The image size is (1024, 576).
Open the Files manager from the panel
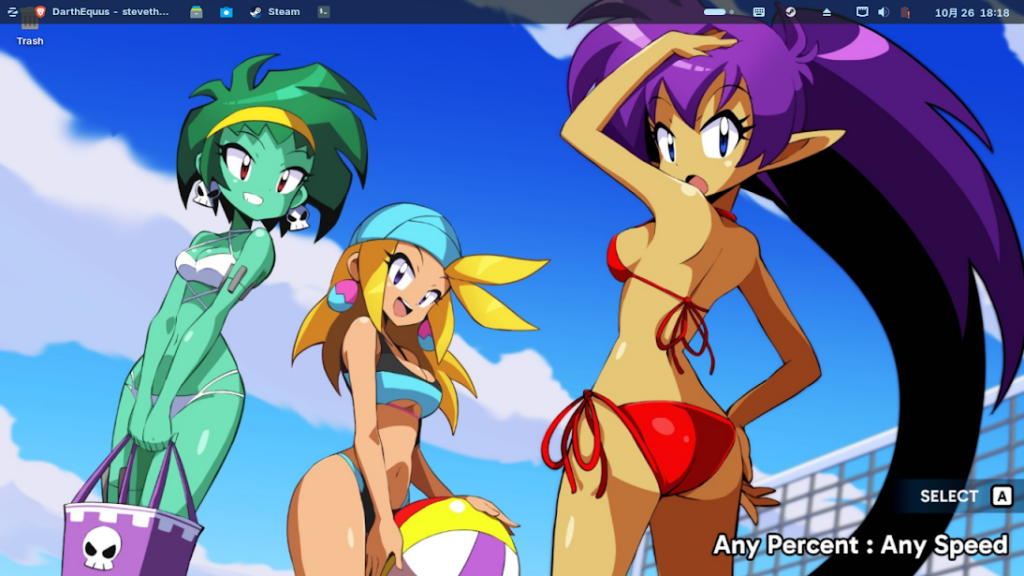coord(197,12)
